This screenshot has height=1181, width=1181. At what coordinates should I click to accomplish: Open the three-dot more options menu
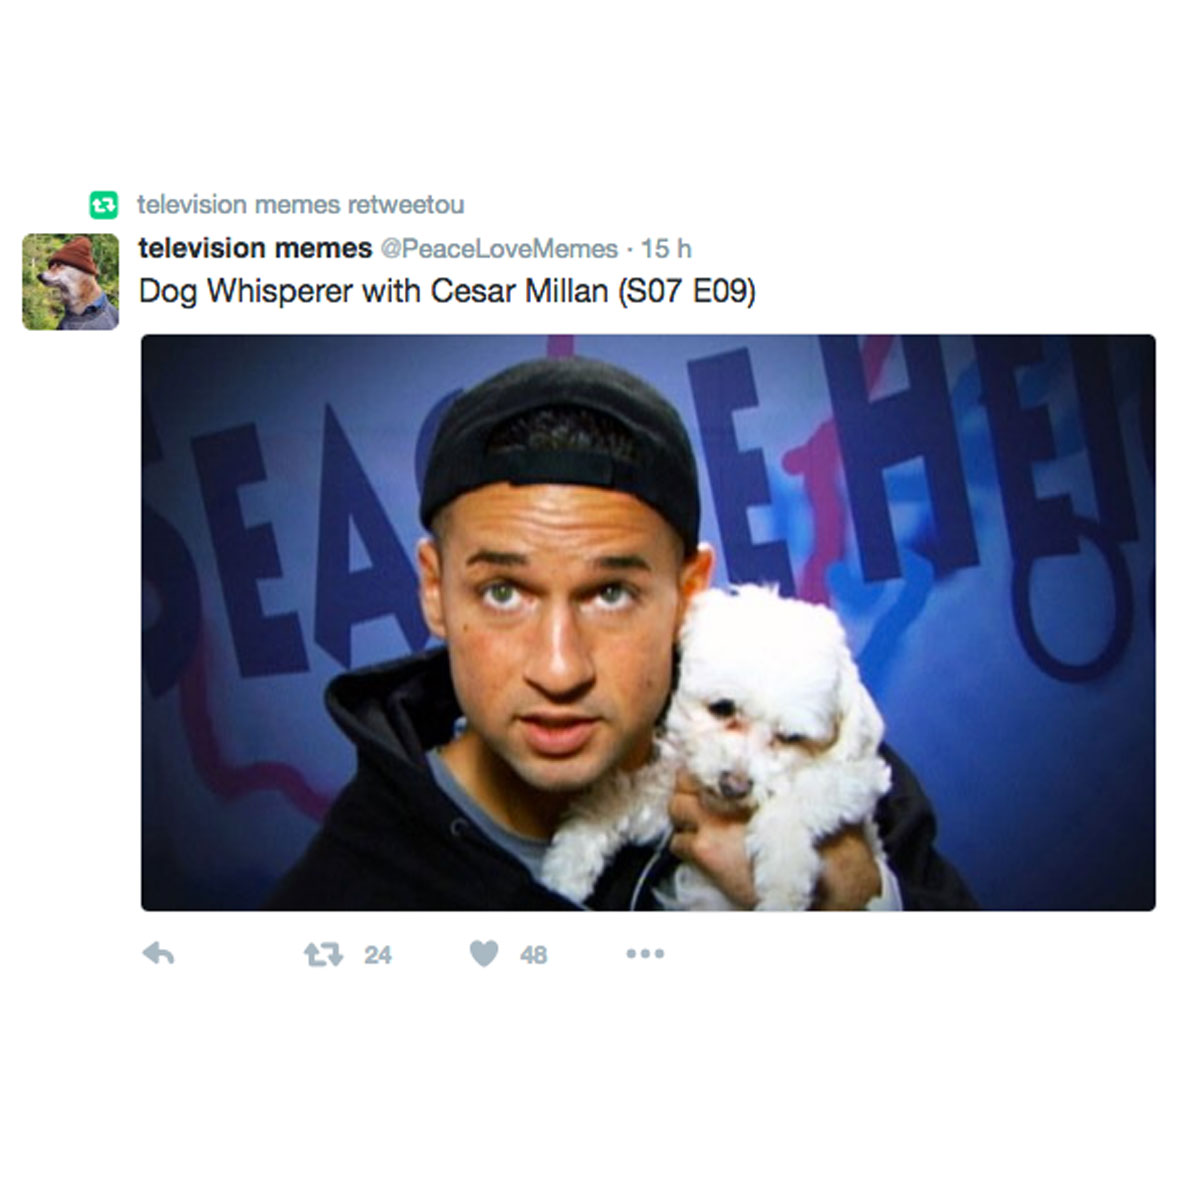(645, 954)
